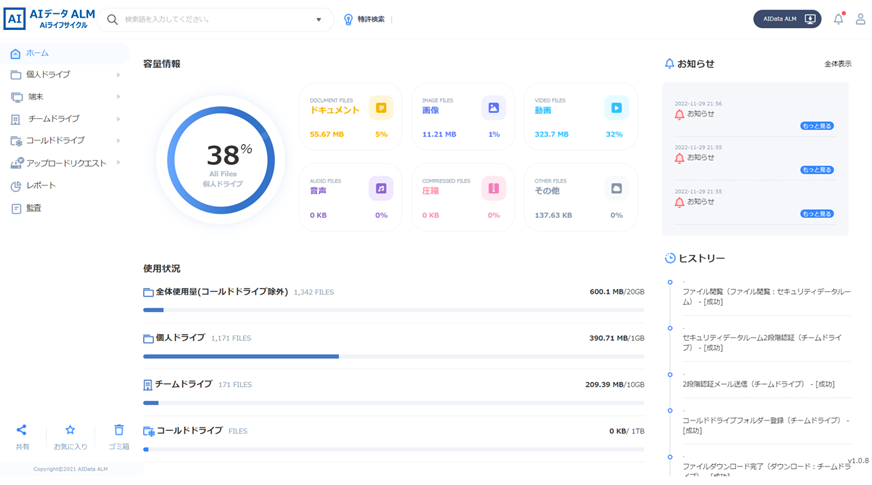The width and height of the screenshot is (872, 485).
Task: Expand コールドドライブ sidebar arrow
Action: tap(118, 141)
